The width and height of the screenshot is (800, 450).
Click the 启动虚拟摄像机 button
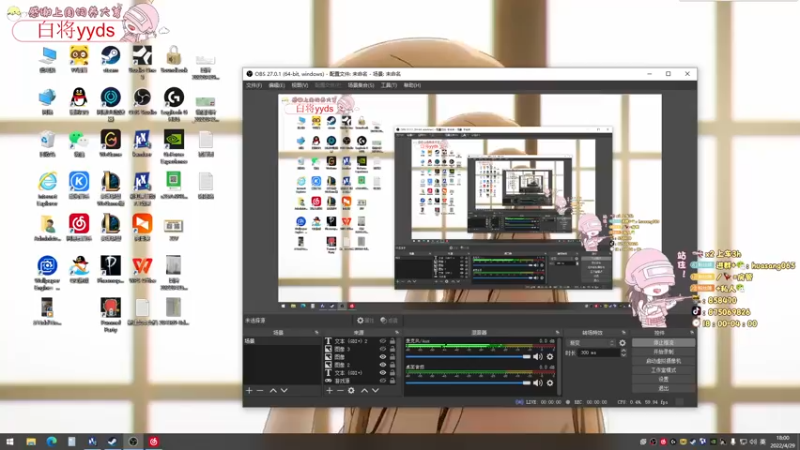point(663,361)
